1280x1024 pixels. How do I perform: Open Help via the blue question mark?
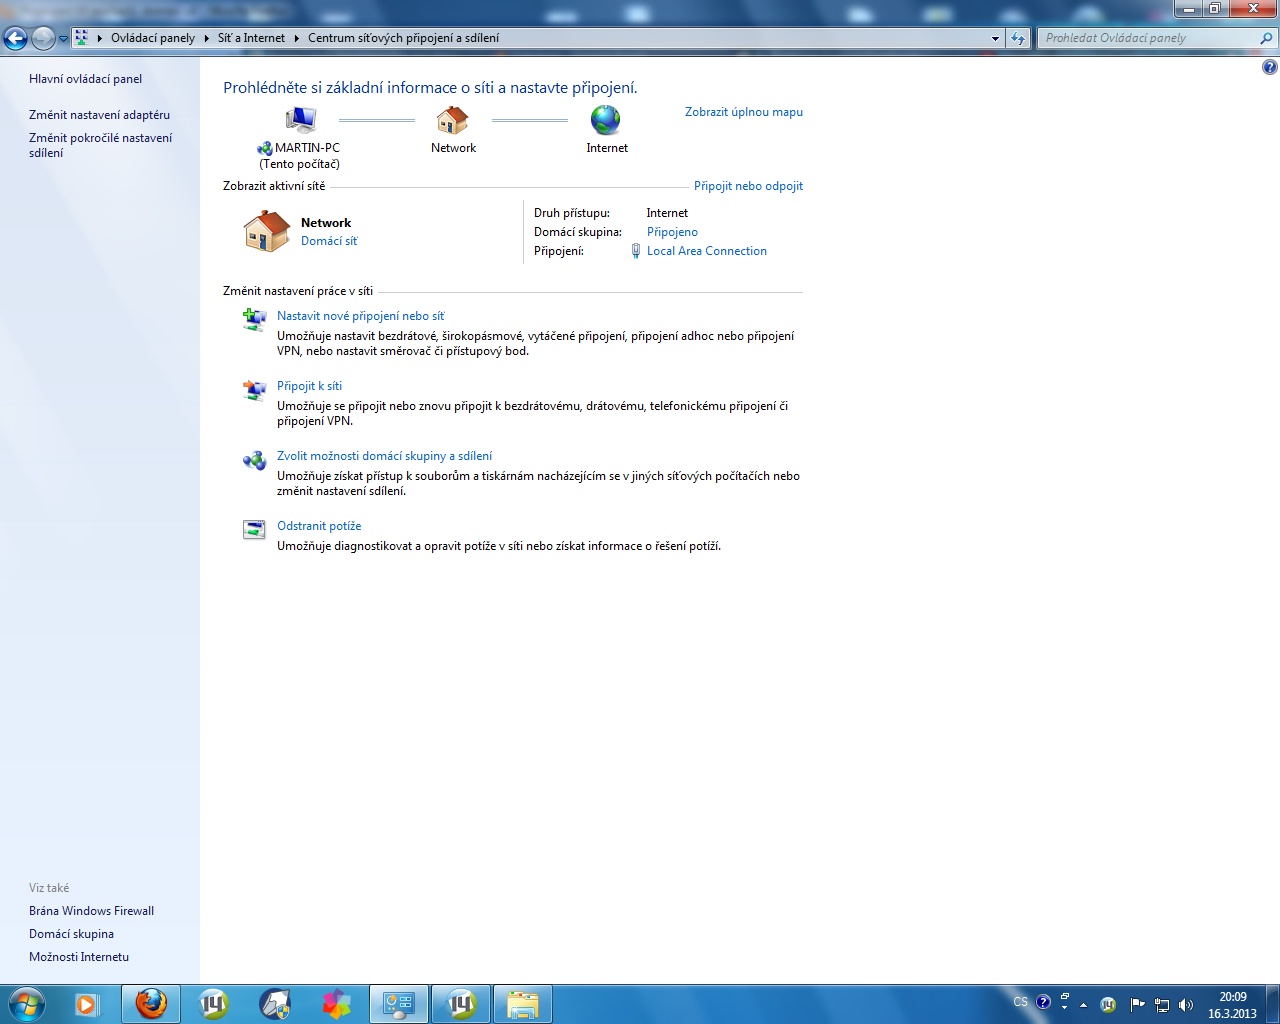coord(1270,68)
